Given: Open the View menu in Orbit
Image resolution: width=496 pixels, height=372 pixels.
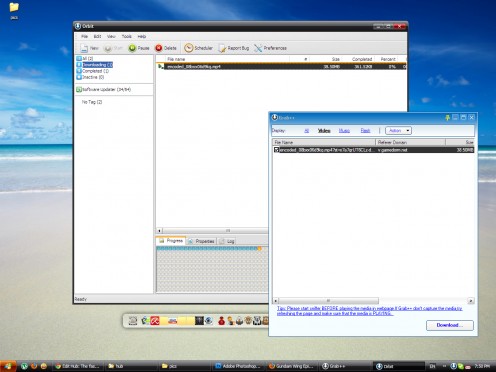Looking at the screenshot, I should coord(111,36).
